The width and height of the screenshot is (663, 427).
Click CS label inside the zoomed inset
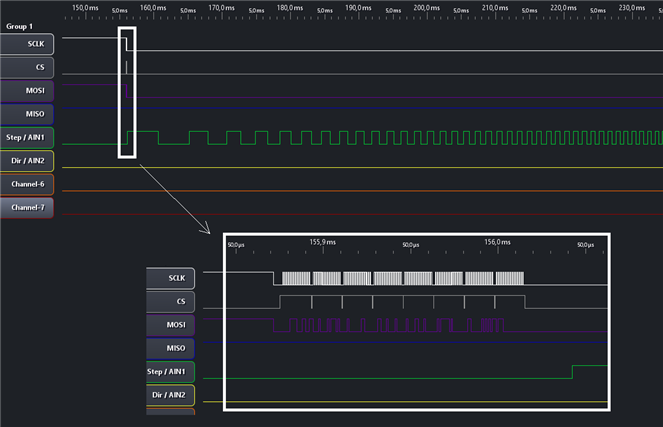pyautogui.click(x=174, y=302)
